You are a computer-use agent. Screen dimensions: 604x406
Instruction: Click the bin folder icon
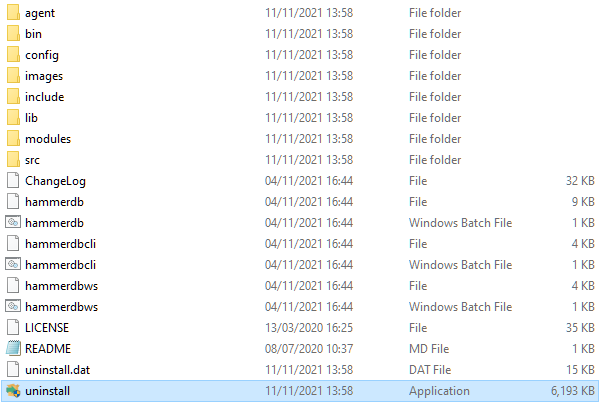(13, 34)
